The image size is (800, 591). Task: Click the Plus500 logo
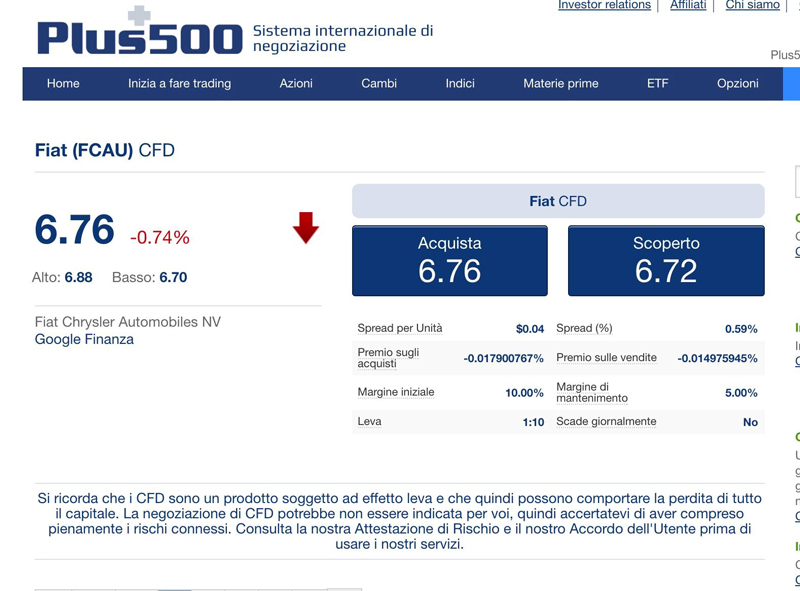click(139, 32)
